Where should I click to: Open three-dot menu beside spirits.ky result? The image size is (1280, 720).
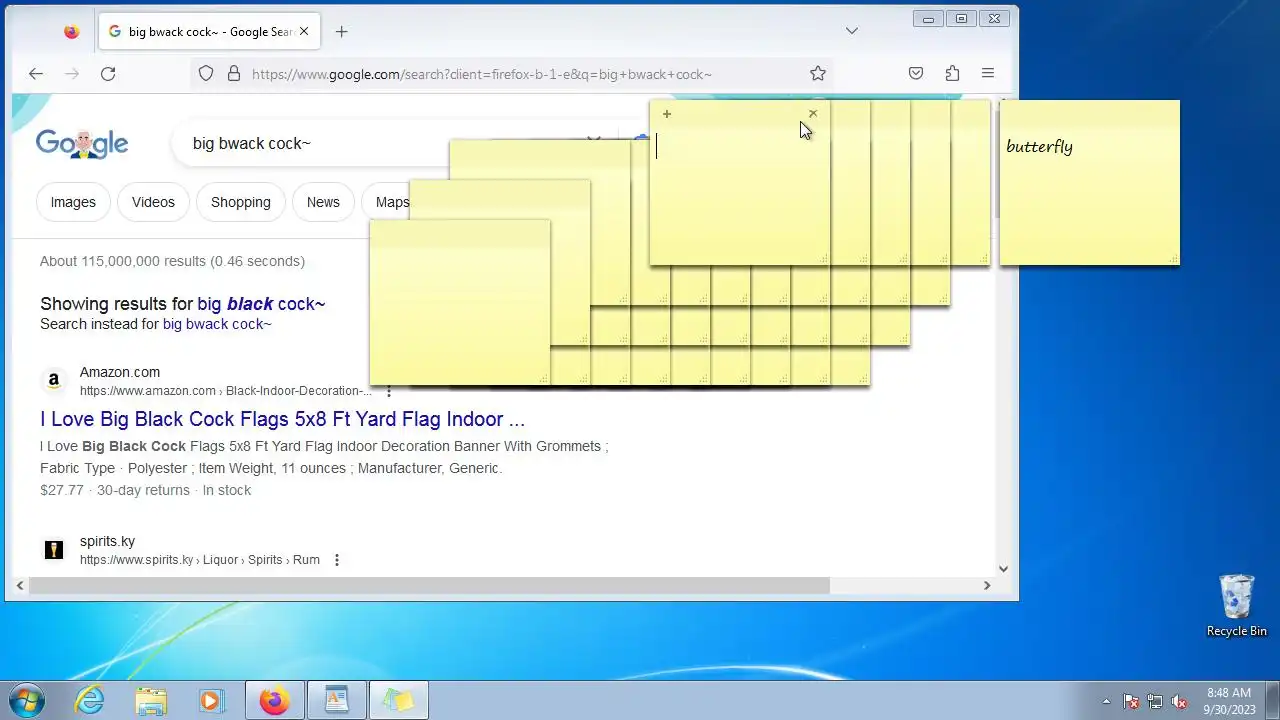pyautogui.click(x=337, y=560)
